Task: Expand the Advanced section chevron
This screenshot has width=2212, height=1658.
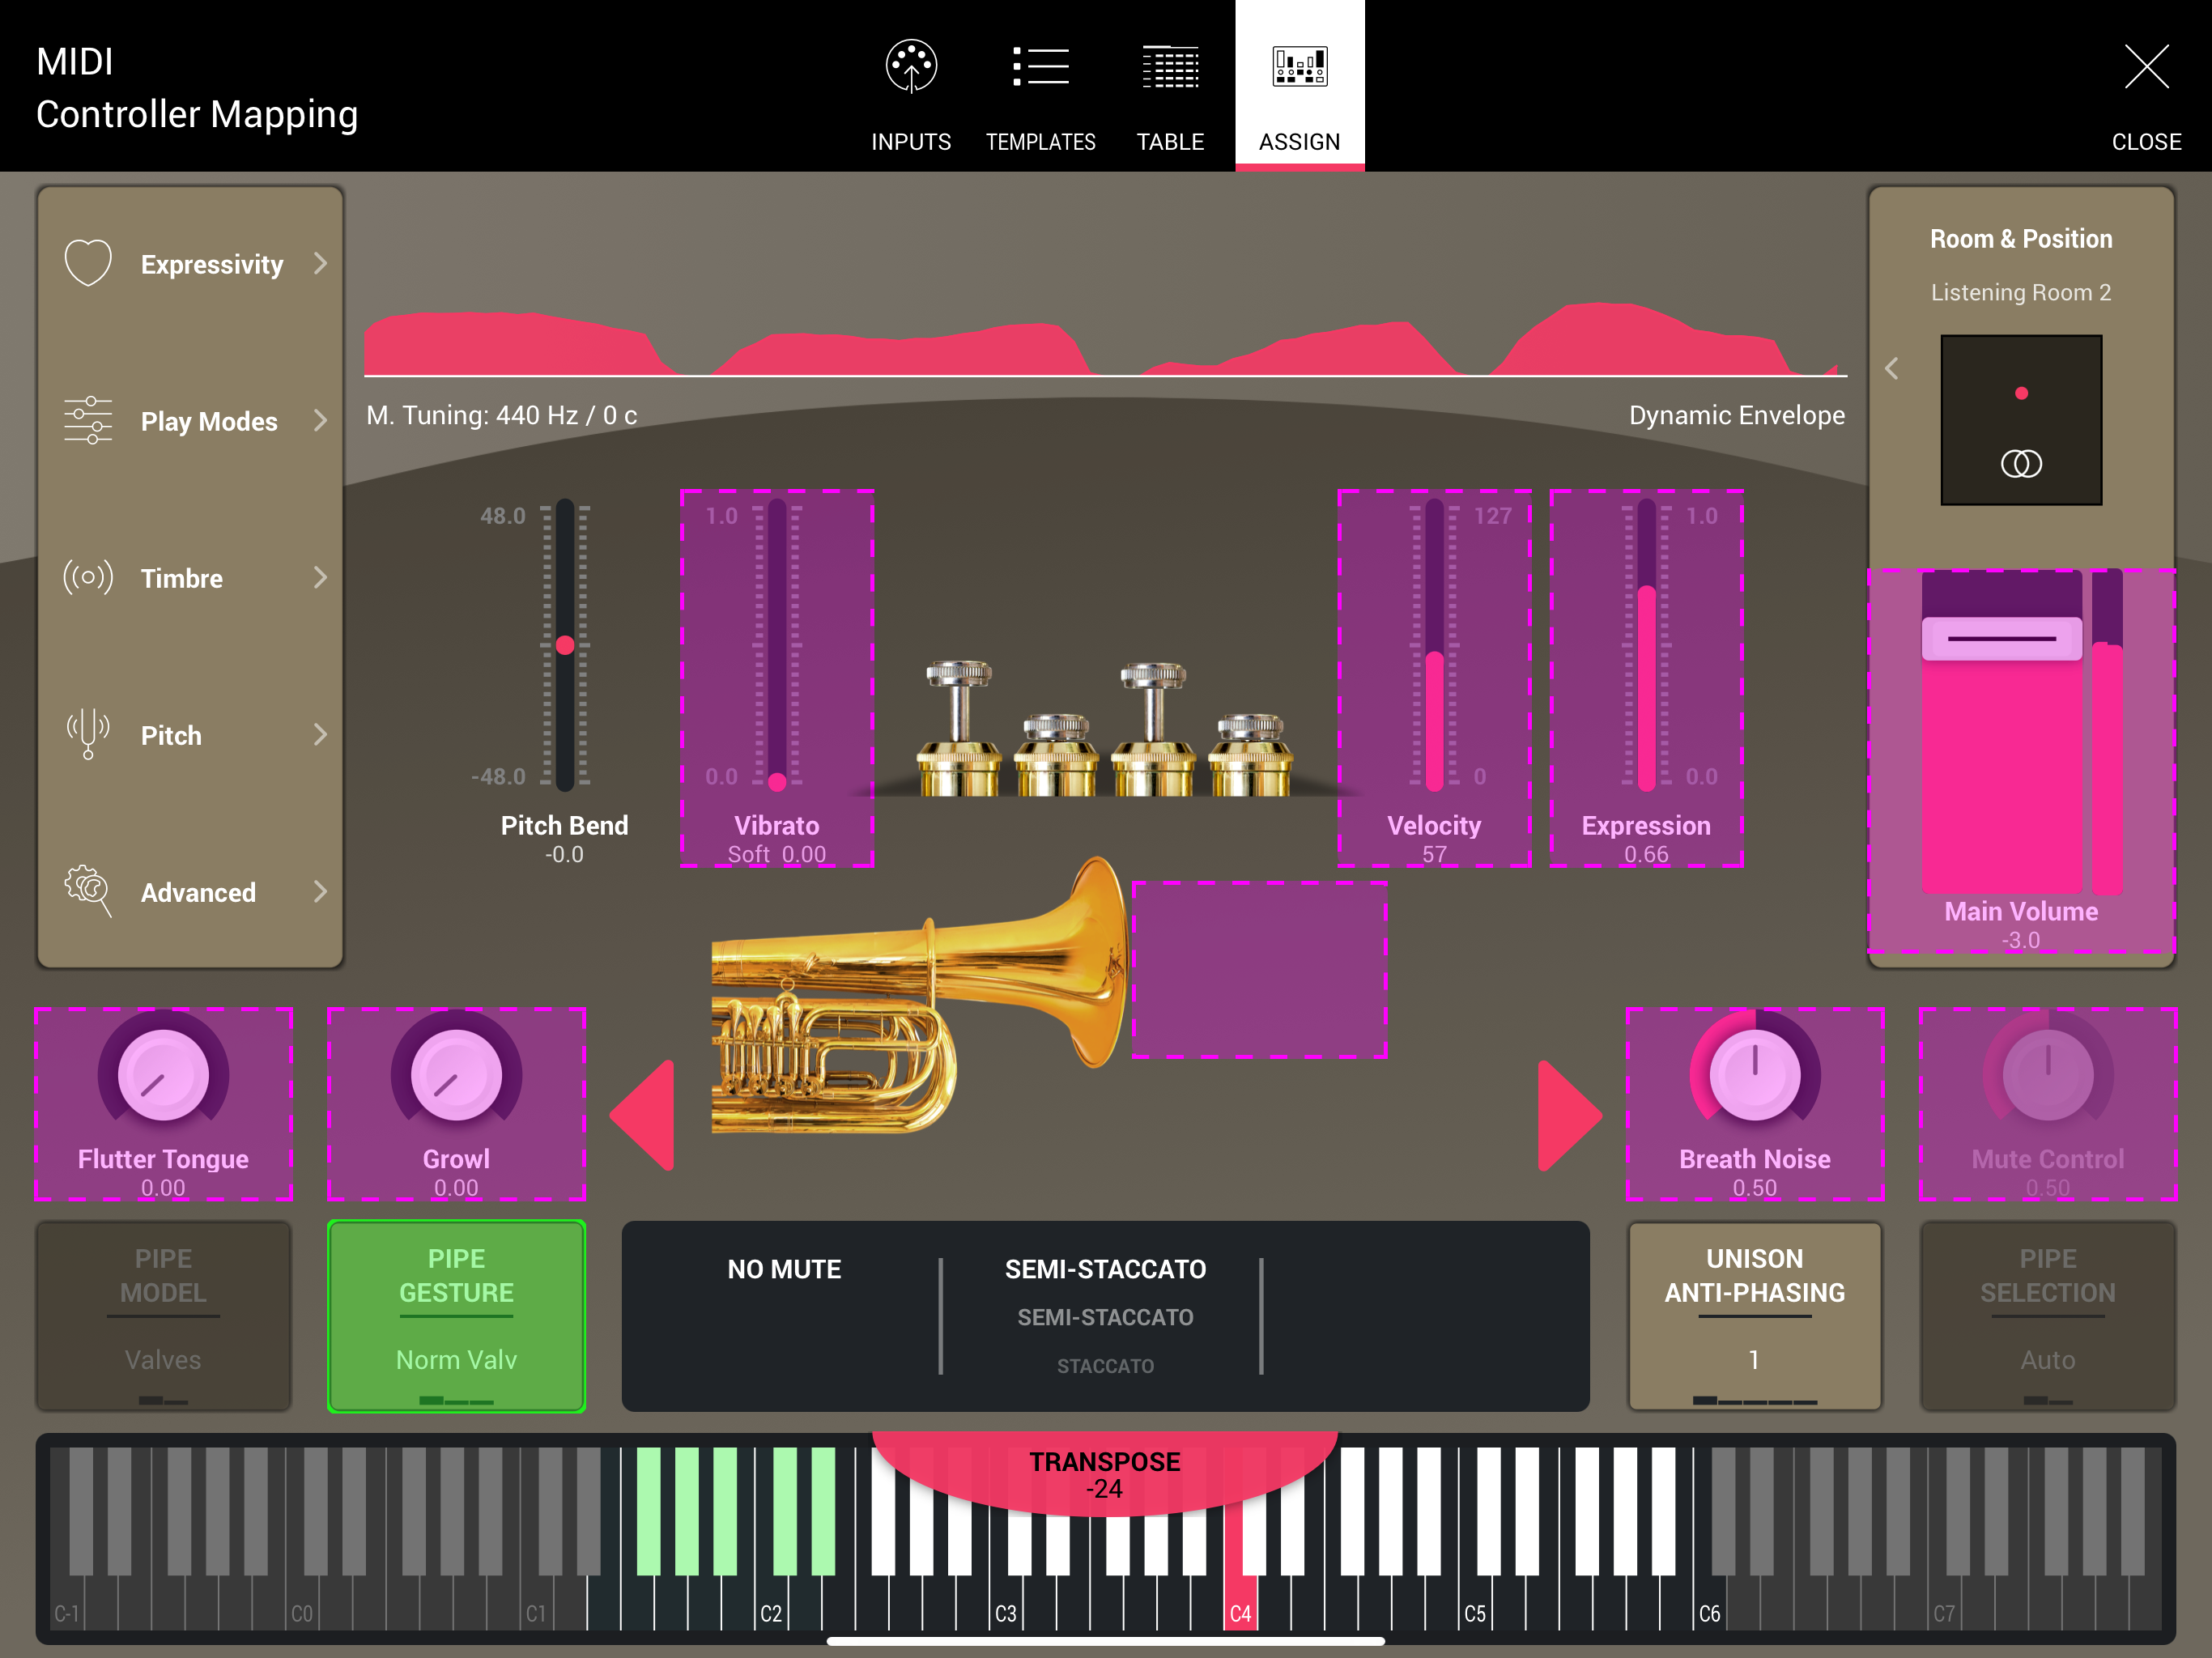Action: (320, 891)
